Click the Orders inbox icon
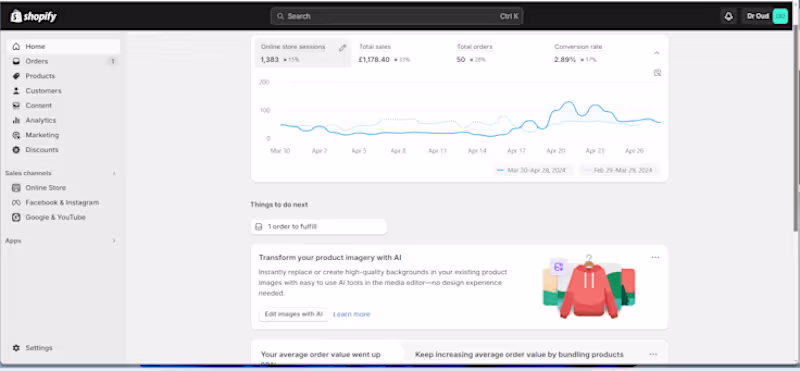The image size is (800, 371). 16,61
